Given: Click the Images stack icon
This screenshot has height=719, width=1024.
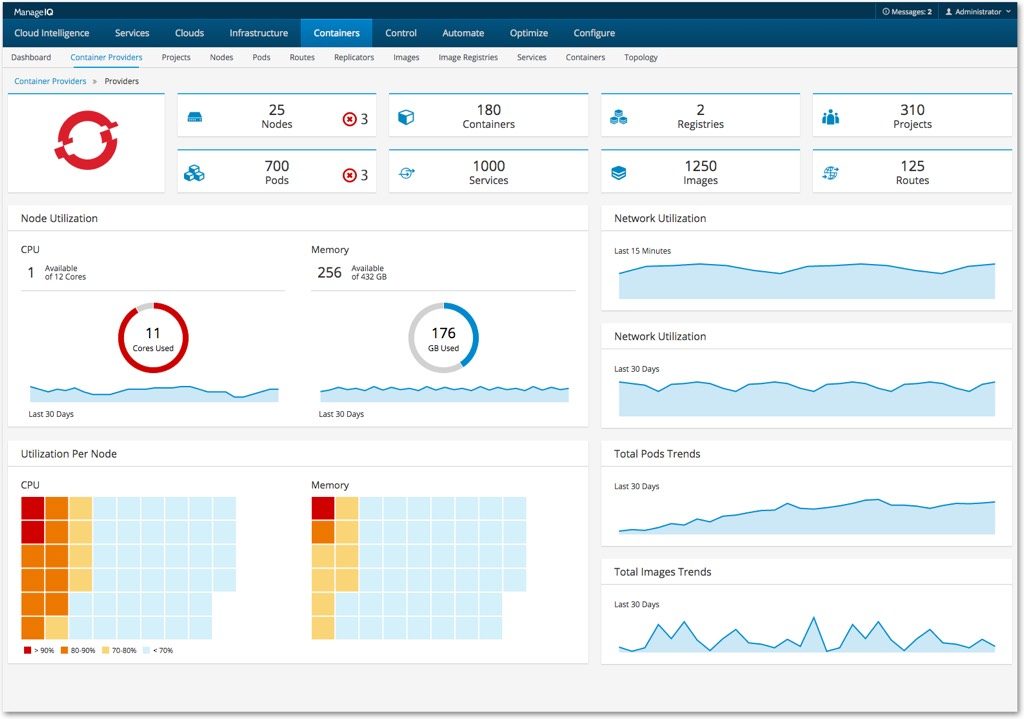Looking at the screenshot, I should 620,171.
